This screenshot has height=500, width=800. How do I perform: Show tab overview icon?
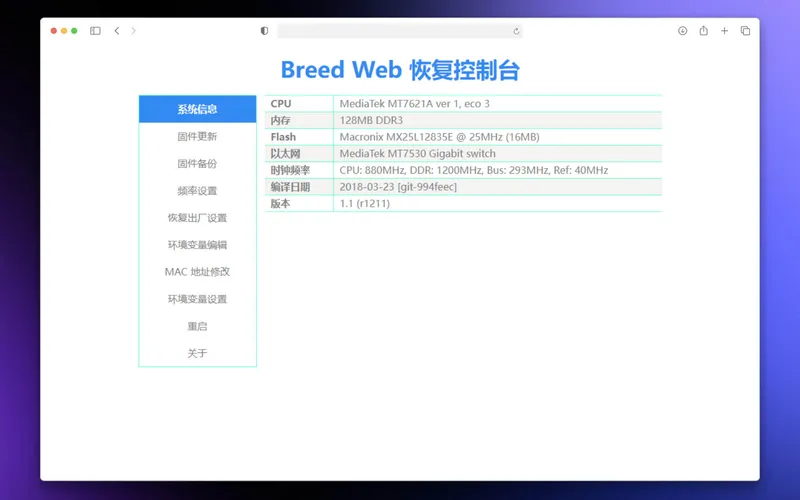[x=745, y=31]
